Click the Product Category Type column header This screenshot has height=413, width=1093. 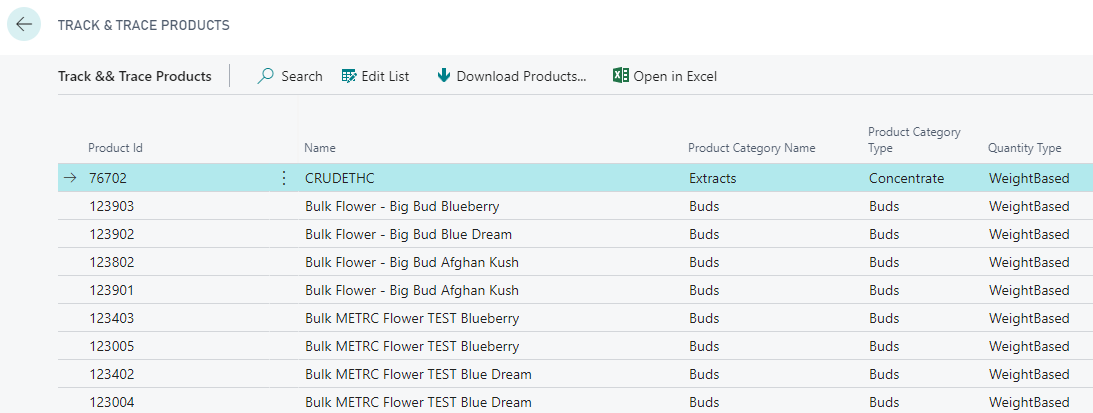tap(913, 140)
